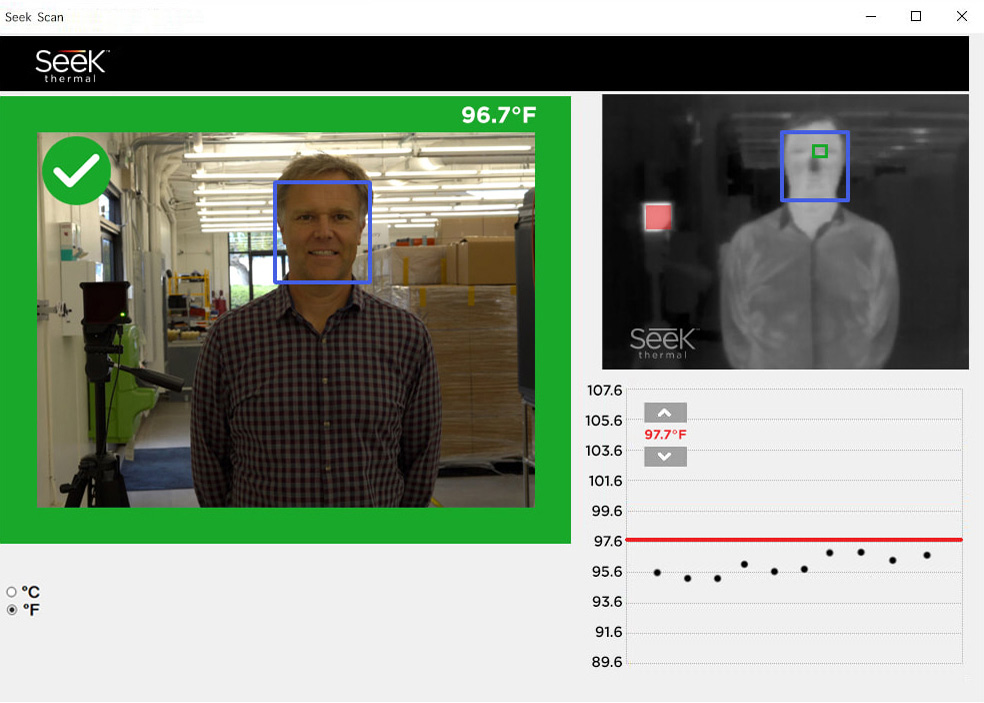Click the red reference square in thermal view
The width and height of the screenshot is (984, 703).
click(658, 217)
